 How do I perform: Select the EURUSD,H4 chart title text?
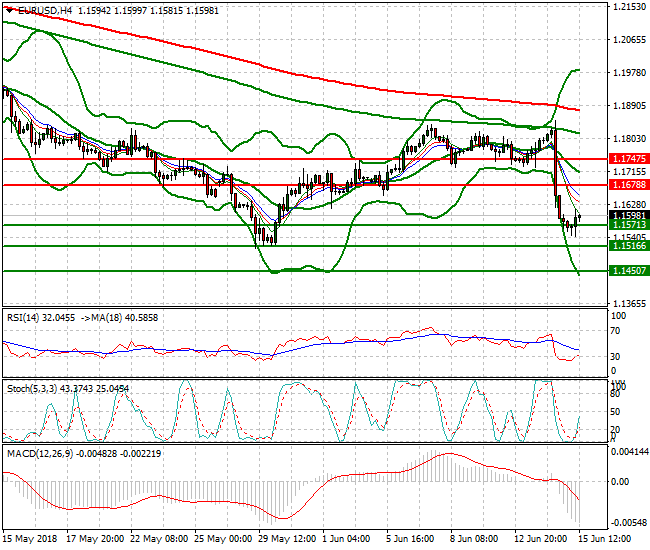(45, 11)
